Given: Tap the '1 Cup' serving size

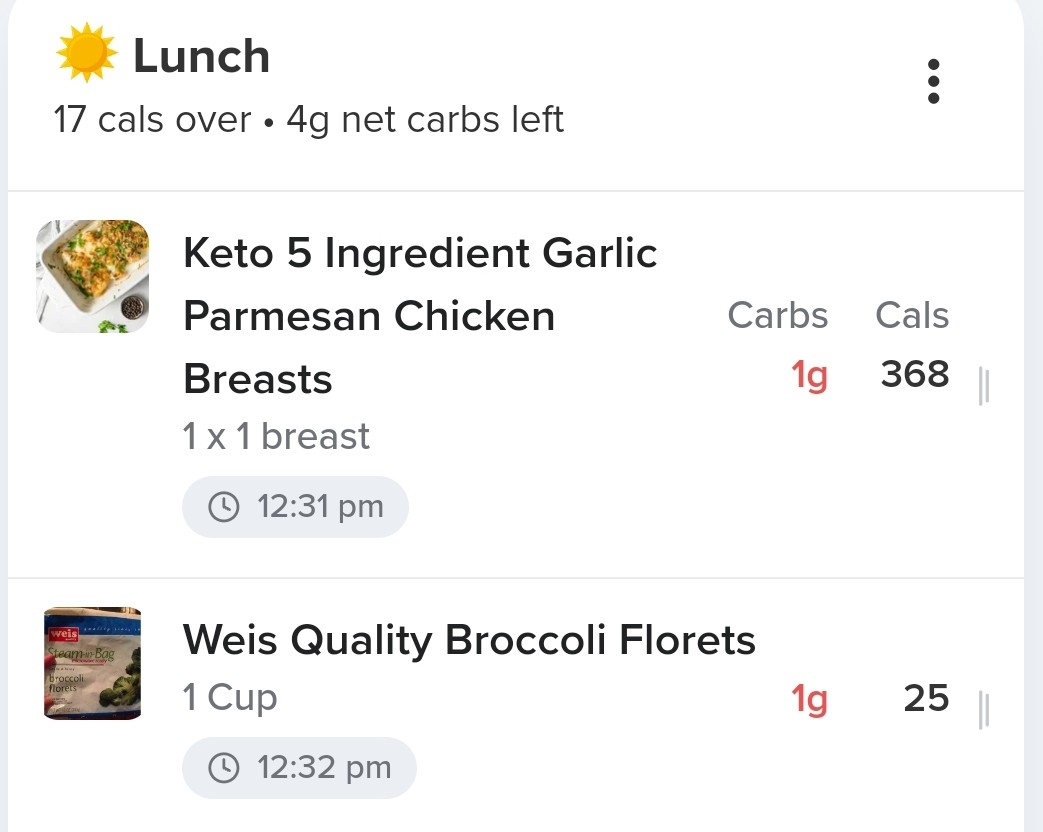Looking at the screenshot, I should pos(230,698).
